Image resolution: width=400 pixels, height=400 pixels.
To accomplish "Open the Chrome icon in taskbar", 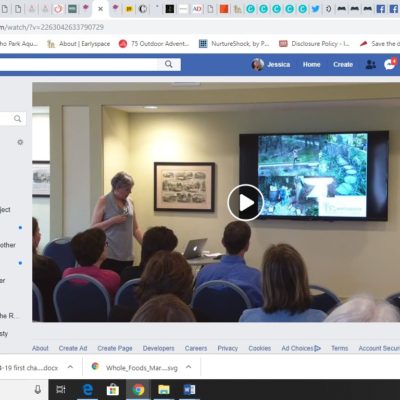I will coord(138,390).
